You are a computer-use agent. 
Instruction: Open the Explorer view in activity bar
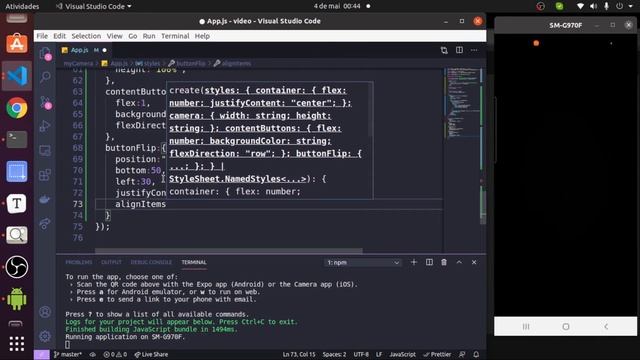(x=45, y=53)
